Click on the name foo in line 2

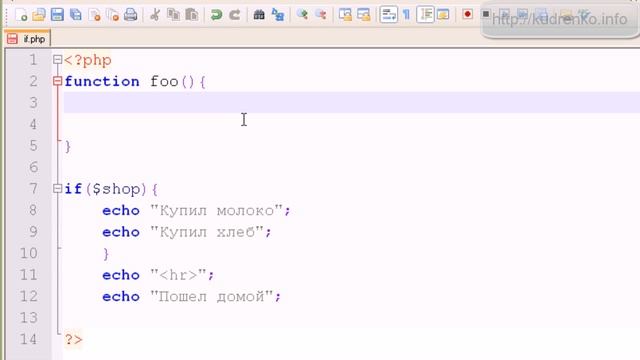tap(164, 81)
